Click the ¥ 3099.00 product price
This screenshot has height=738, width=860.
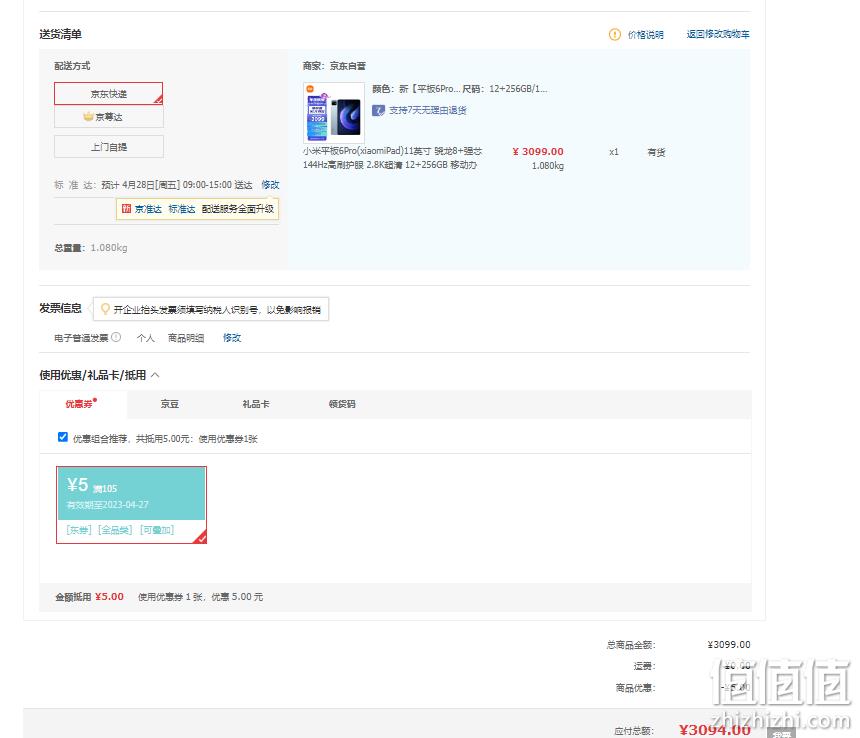pyautogui.click(x=538, y=151)
